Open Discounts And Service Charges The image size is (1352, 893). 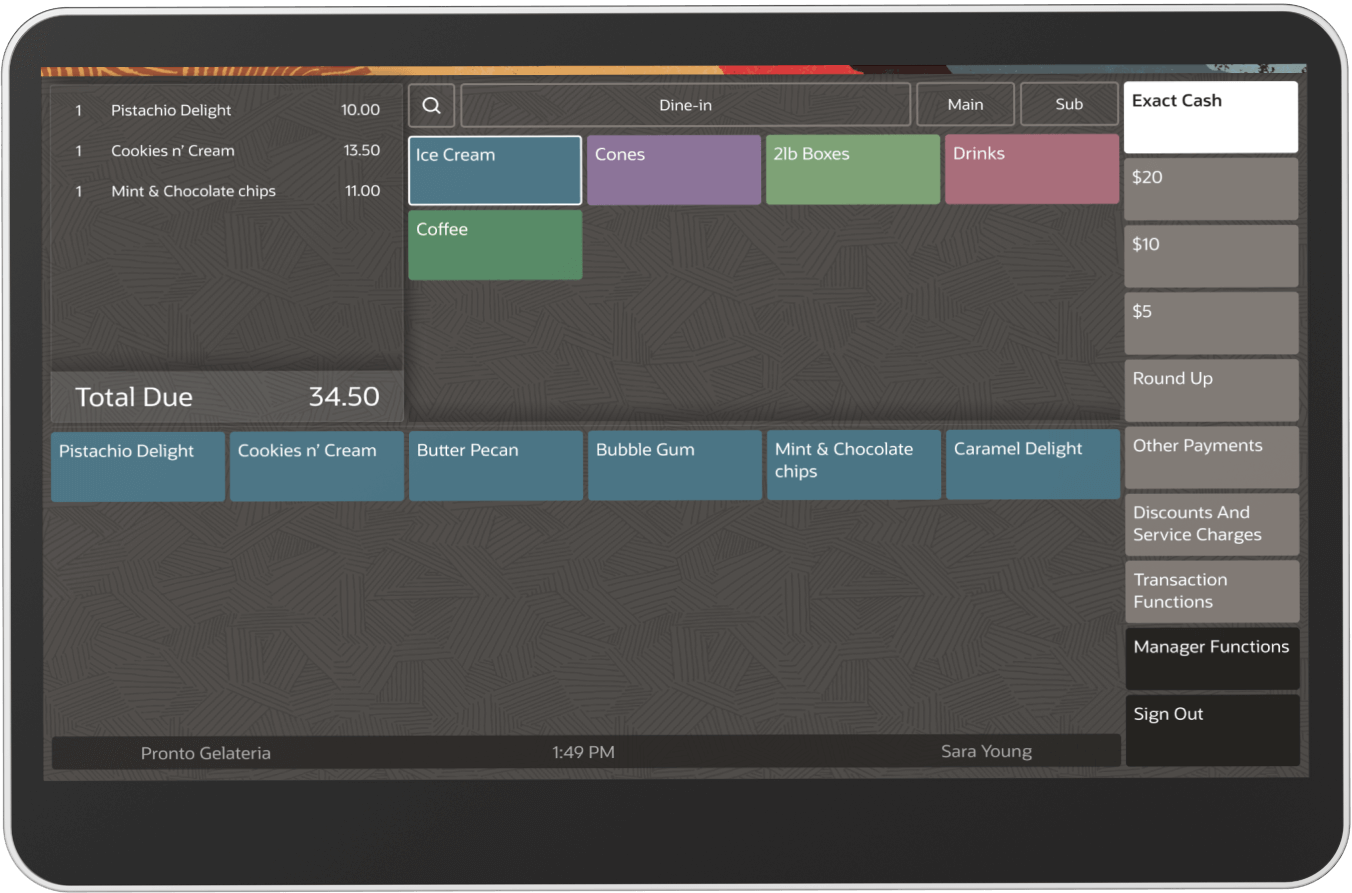1211,524
